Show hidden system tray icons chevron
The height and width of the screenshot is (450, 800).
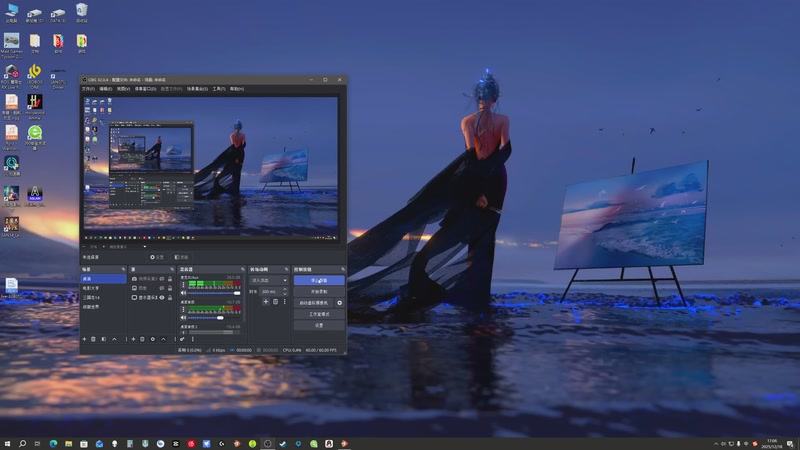click(x=716, y=444)
